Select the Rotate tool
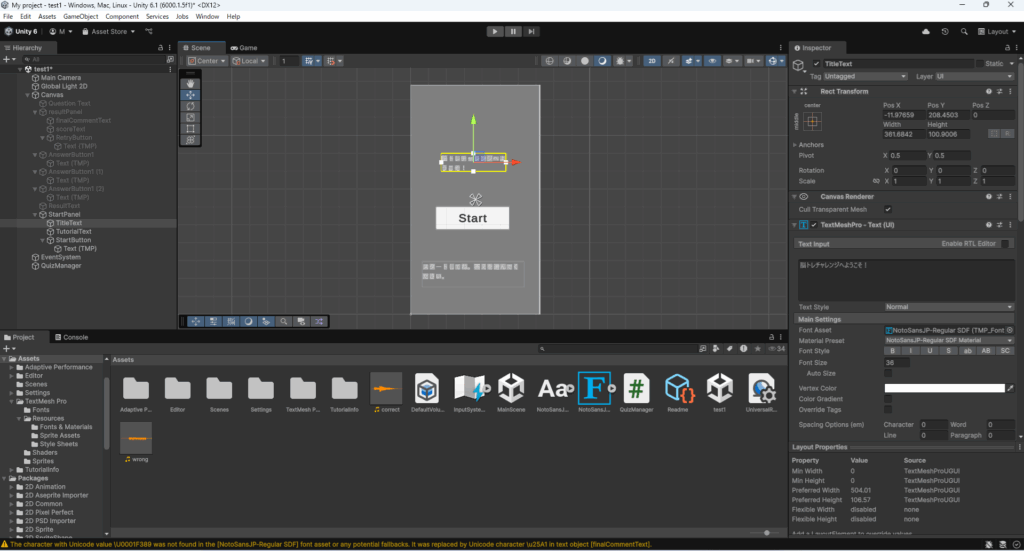The image size is (1024, 551). [191, 106]
